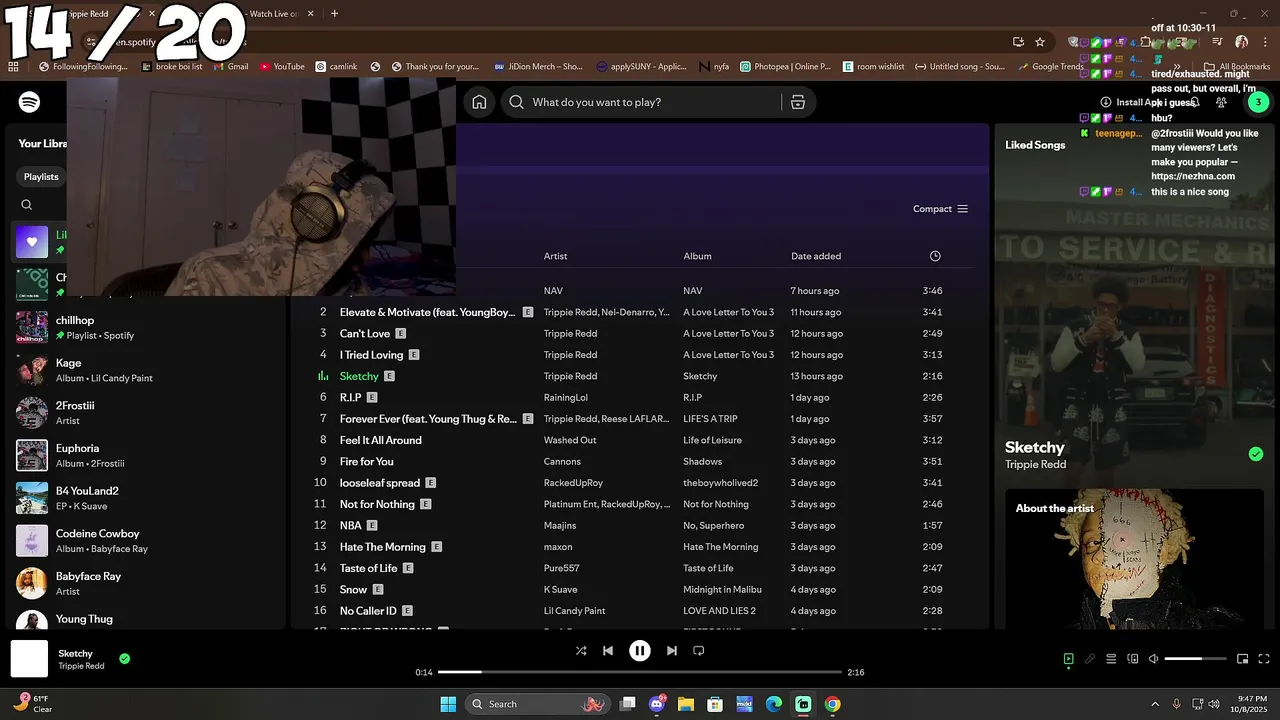This screenshot has width=1280, height=720.
Task: Show hidden system tray icons
Action: point(1155,704)
